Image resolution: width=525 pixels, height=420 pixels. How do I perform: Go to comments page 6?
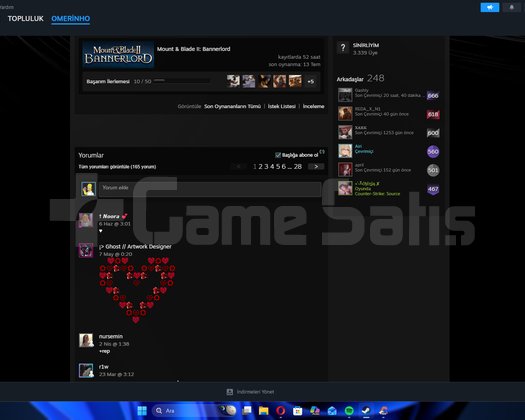tap(284, 166)
